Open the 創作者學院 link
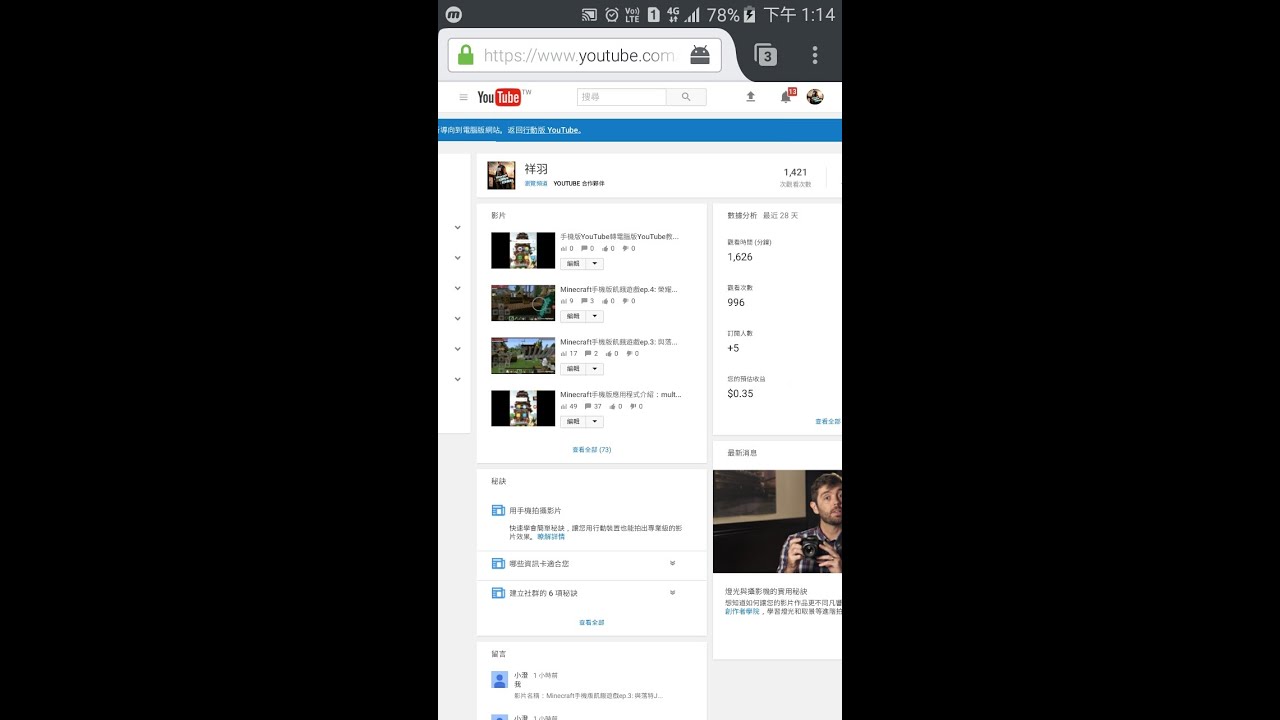 pos(743,611)
